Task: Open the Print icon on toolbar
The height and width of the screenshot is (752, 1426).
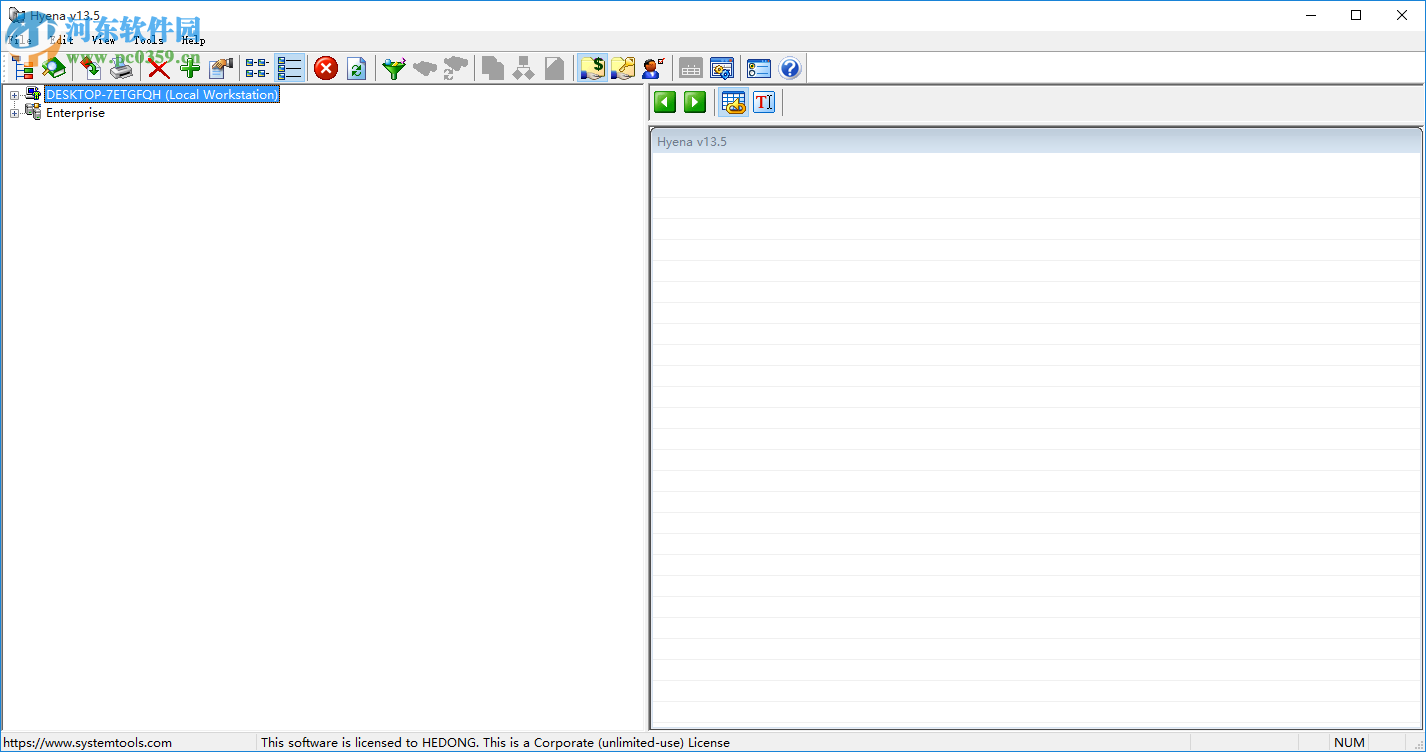Action: pyautogui.click(x=122, y=68)
